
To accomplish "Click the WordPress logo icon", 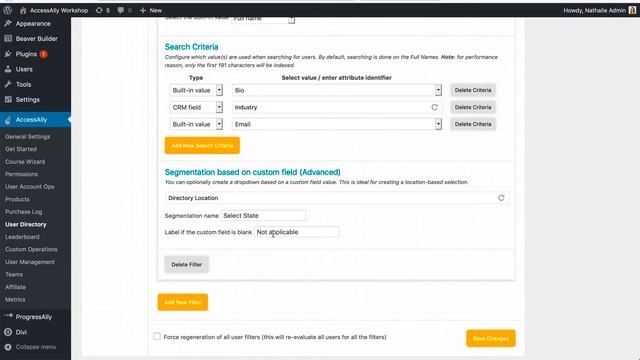I will point(7,10).
